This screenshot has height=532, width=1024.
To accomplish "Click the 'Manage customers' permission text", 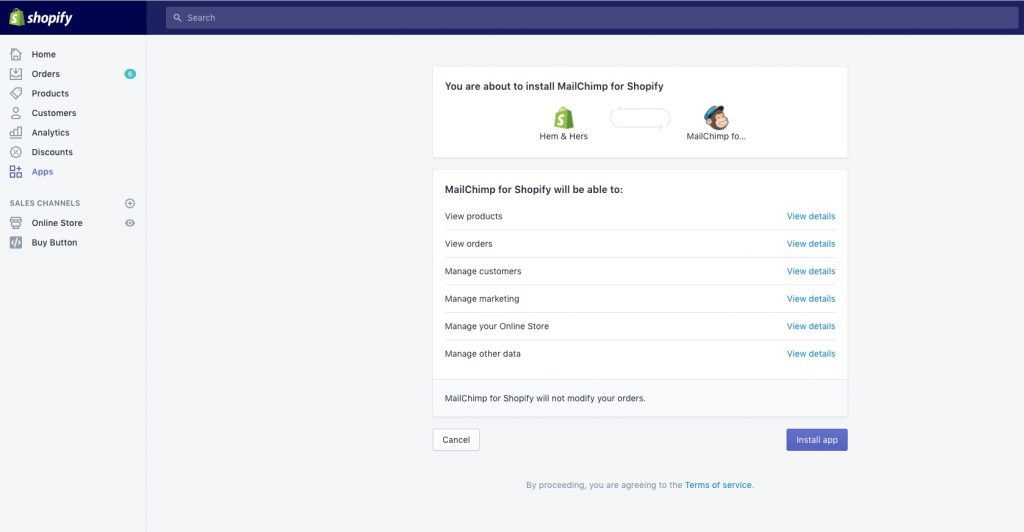I will pyautogui.click(x=483, y=271).
